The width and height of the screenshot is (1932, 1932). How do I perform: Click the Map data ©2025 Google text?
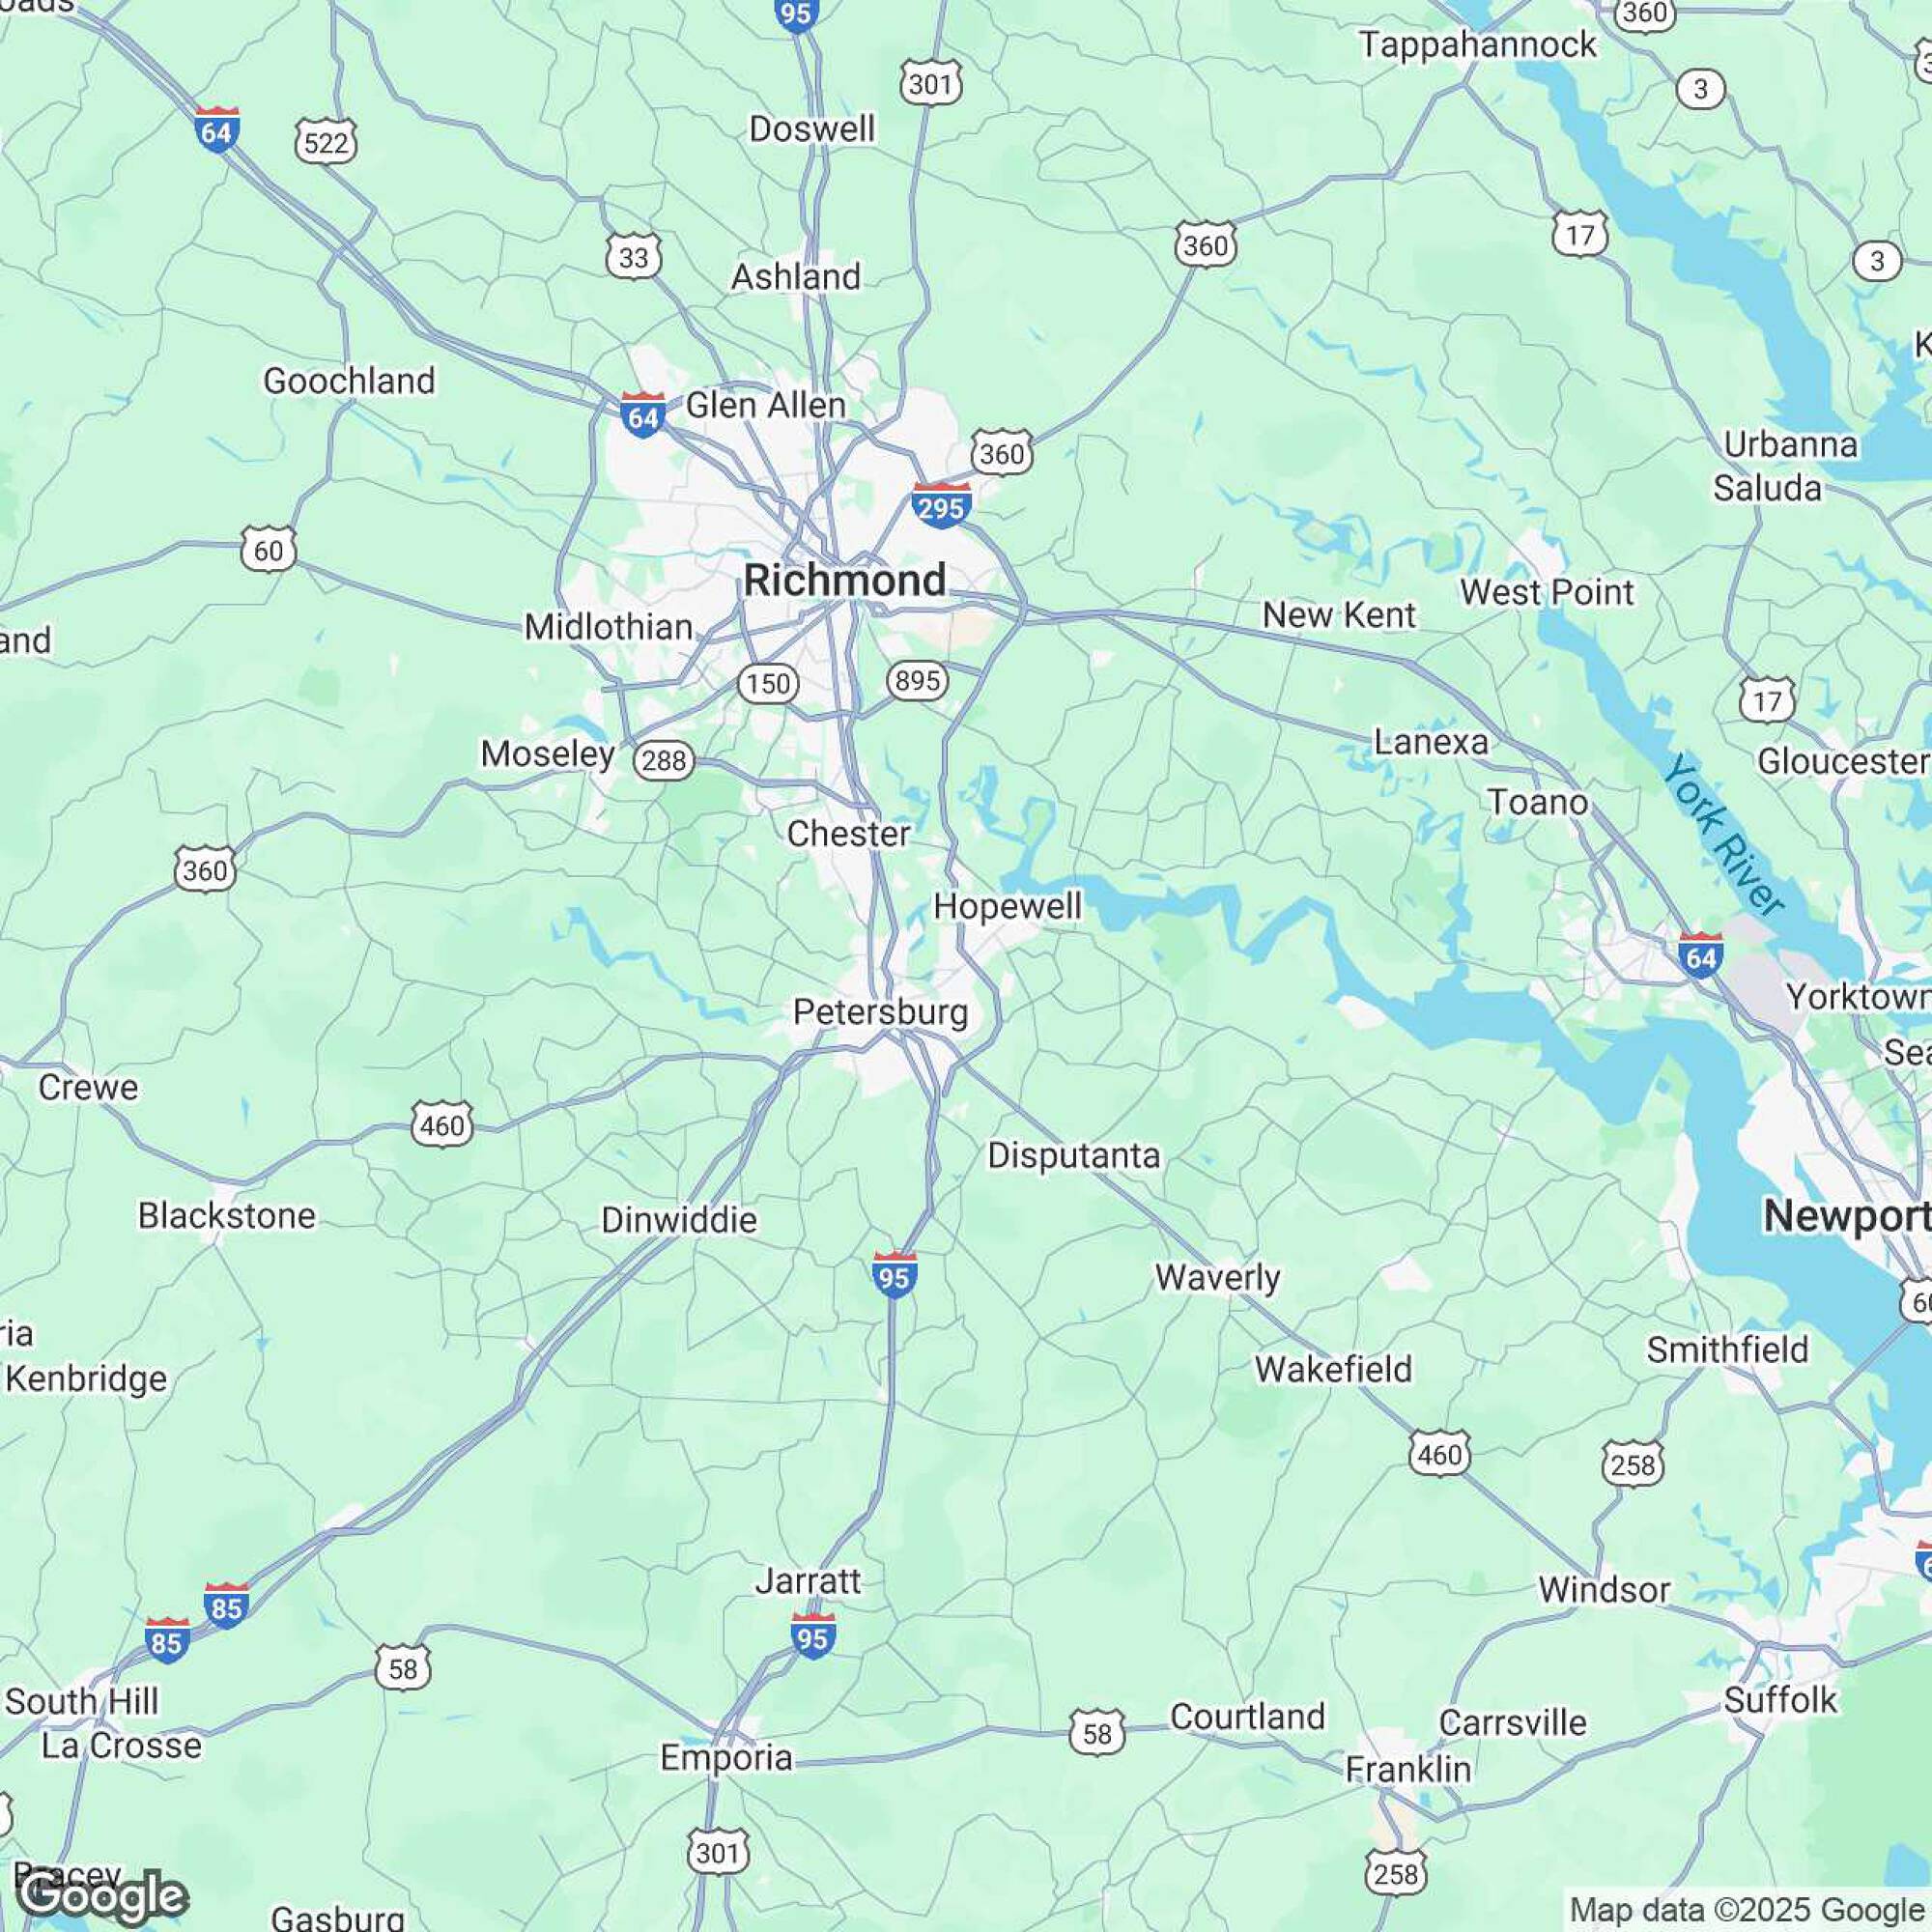(x=1748, y=1910)
